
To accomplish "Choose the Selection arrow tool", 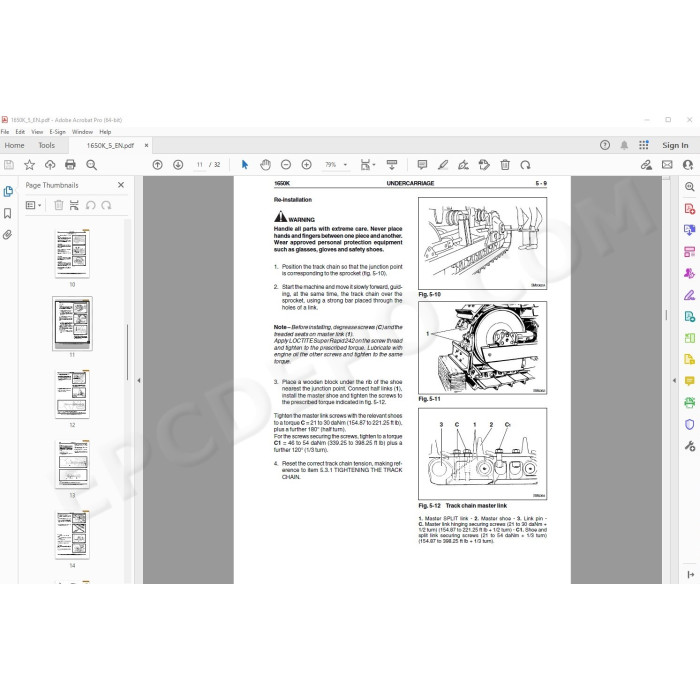I will point(245,165).
